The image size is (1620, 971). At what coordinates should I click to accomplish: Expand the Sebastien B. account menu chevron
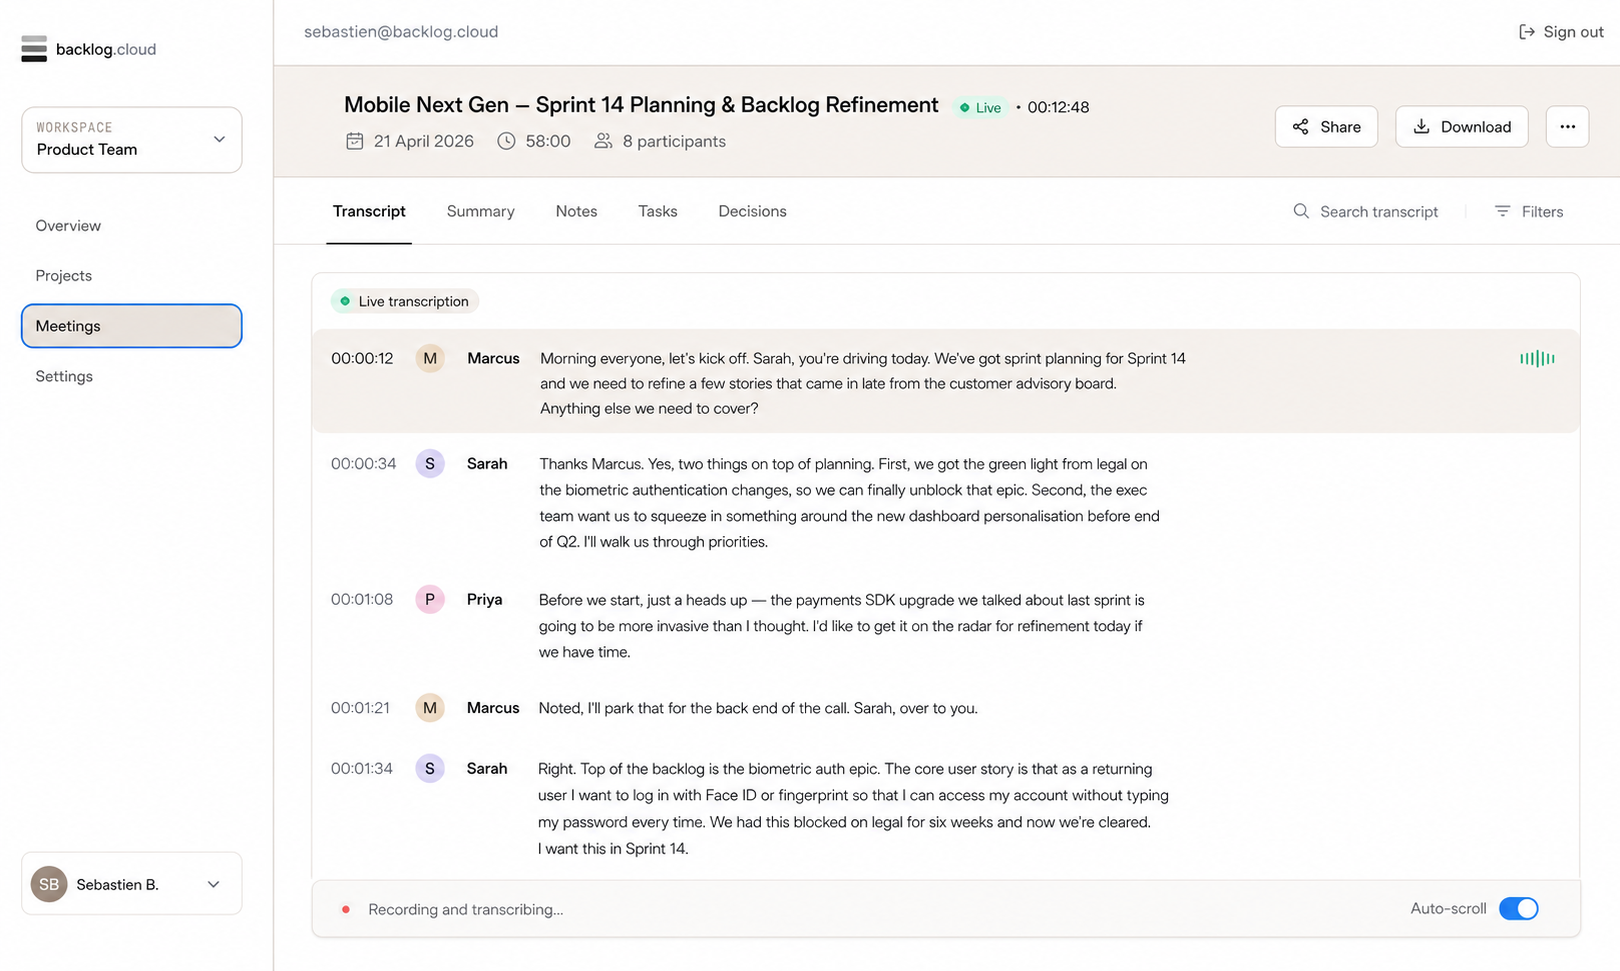pos(213,884)
